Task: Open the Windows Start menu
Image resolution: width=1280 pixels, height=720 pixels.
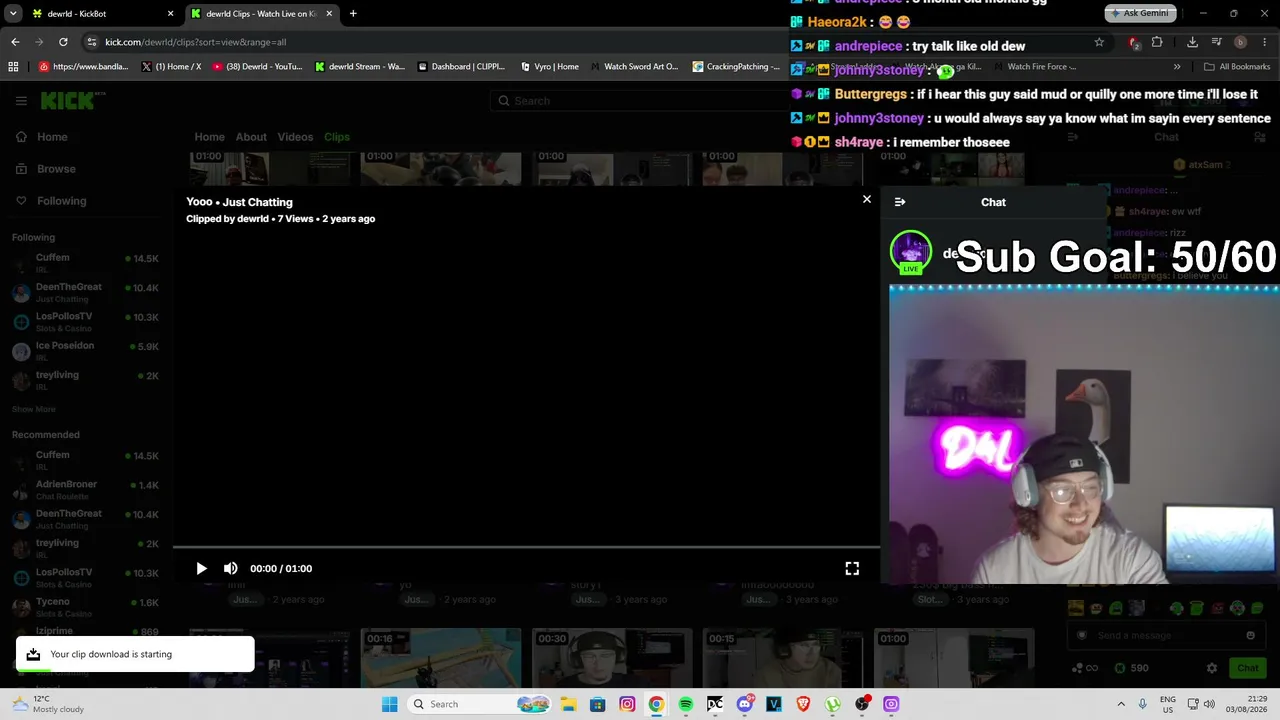Action: pos(389,704)
